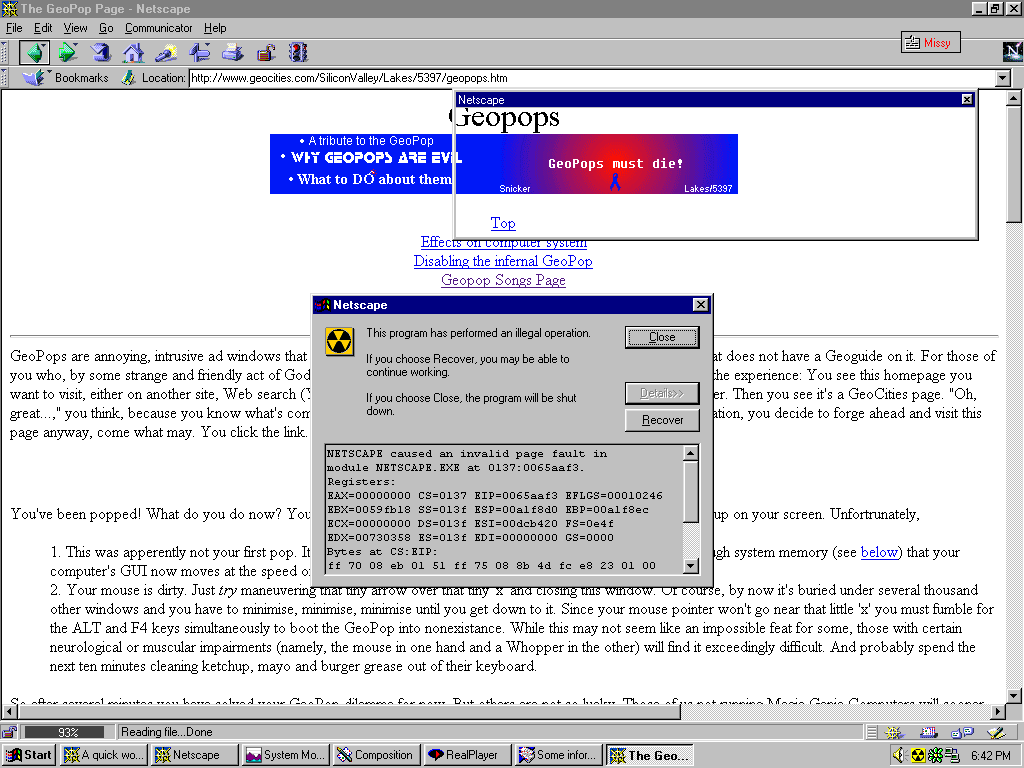Click the Netscape N throbber logo
The image size is (1024, 768).
pyautogui.click(x=1012, y=52)
